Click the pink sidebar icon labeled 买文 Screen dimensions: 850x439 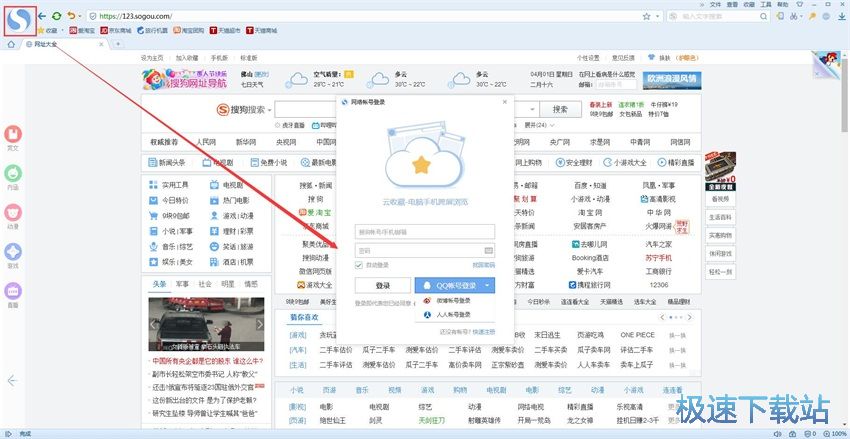tap(13, 134)
